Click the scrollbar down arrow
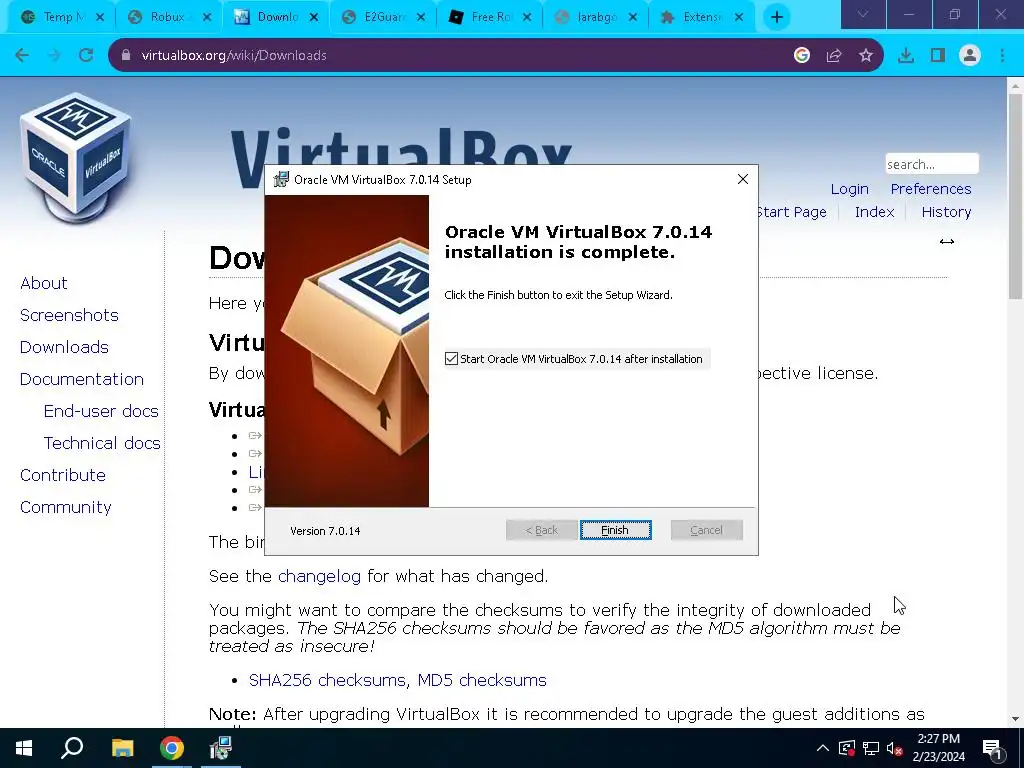Viewport: 1024px width, 768px height. [x=1015, y=719]
